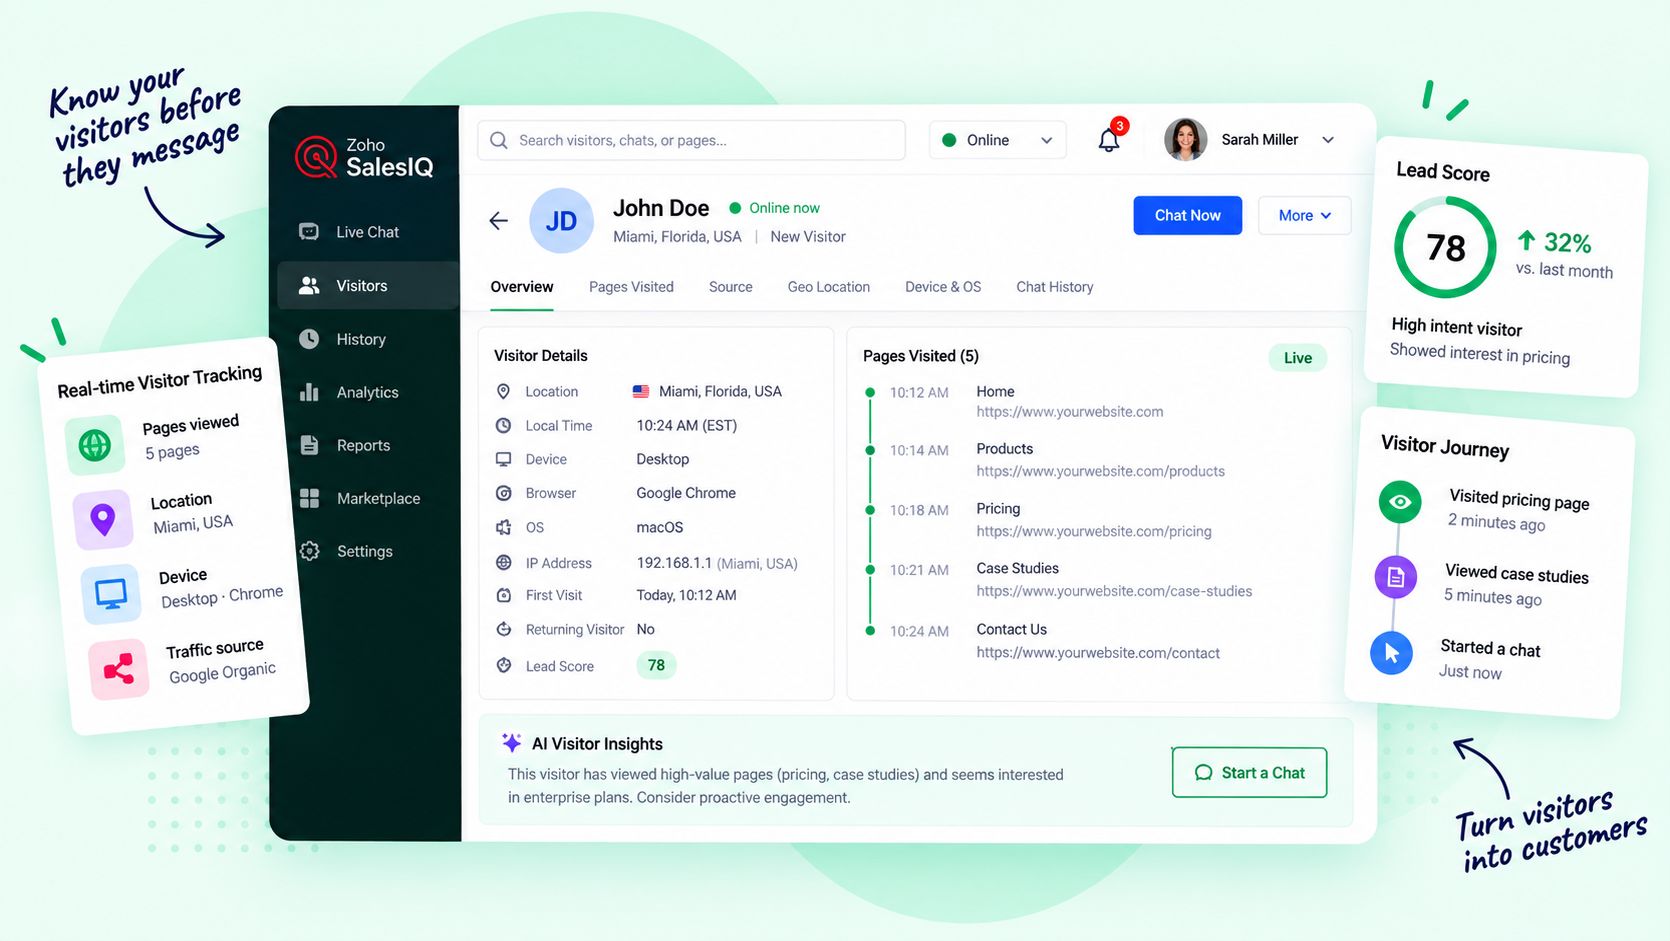Go back using the left arrow
Image resolution: width=1670 pixels, height=941 pixels.
(x=499, y=221)
